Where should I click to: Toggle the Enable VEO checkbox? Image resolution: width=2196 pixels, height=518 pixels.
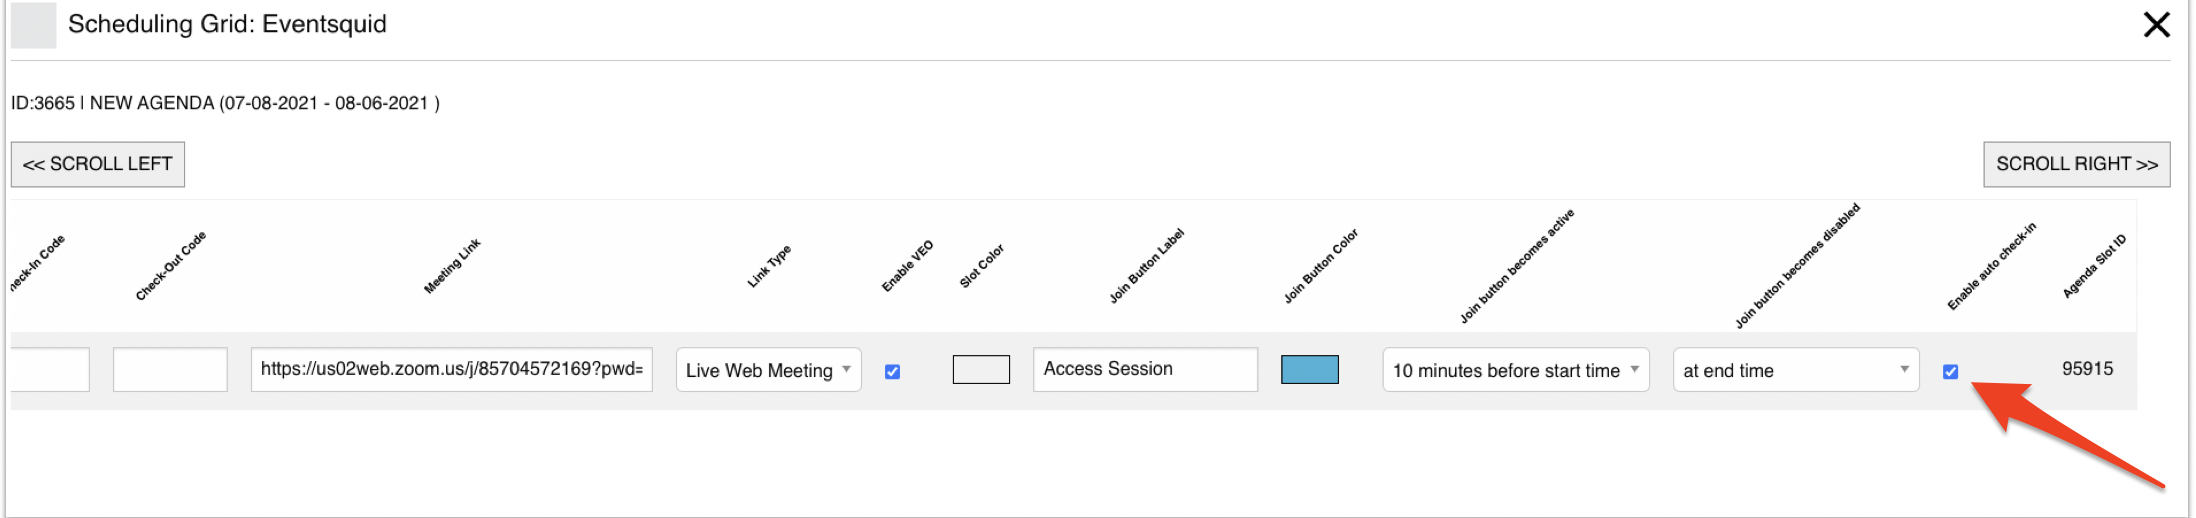(892, 371)
